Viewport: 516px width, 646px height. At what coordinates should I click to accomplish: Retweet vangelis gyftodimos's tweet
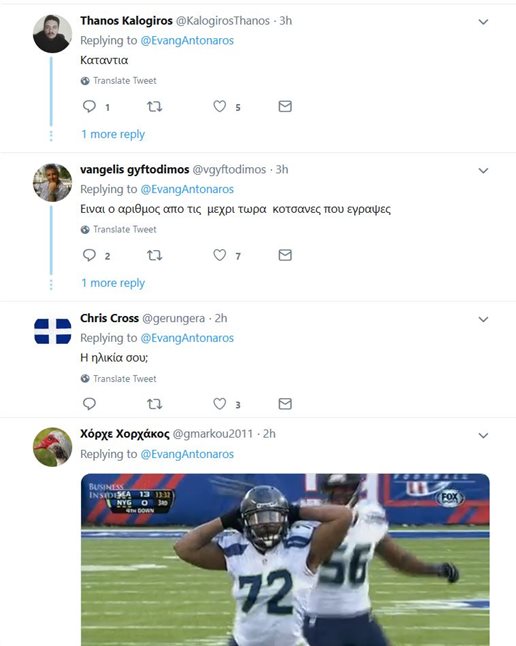[155, 255]
